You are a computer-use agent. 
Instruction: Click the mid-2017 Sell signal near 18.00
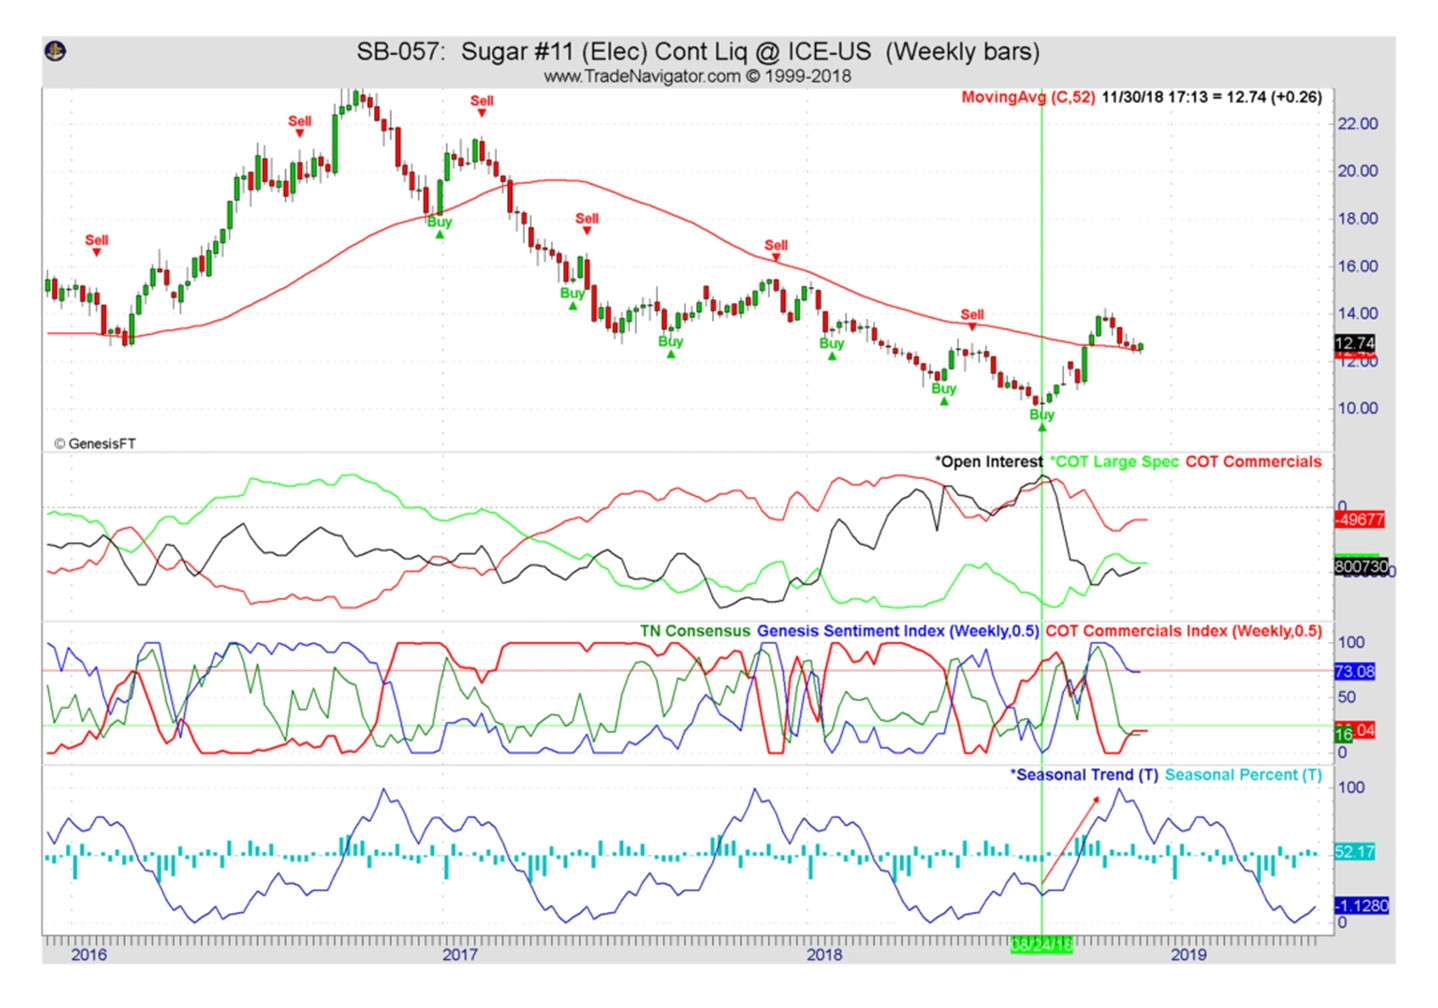tap(587, 222)
